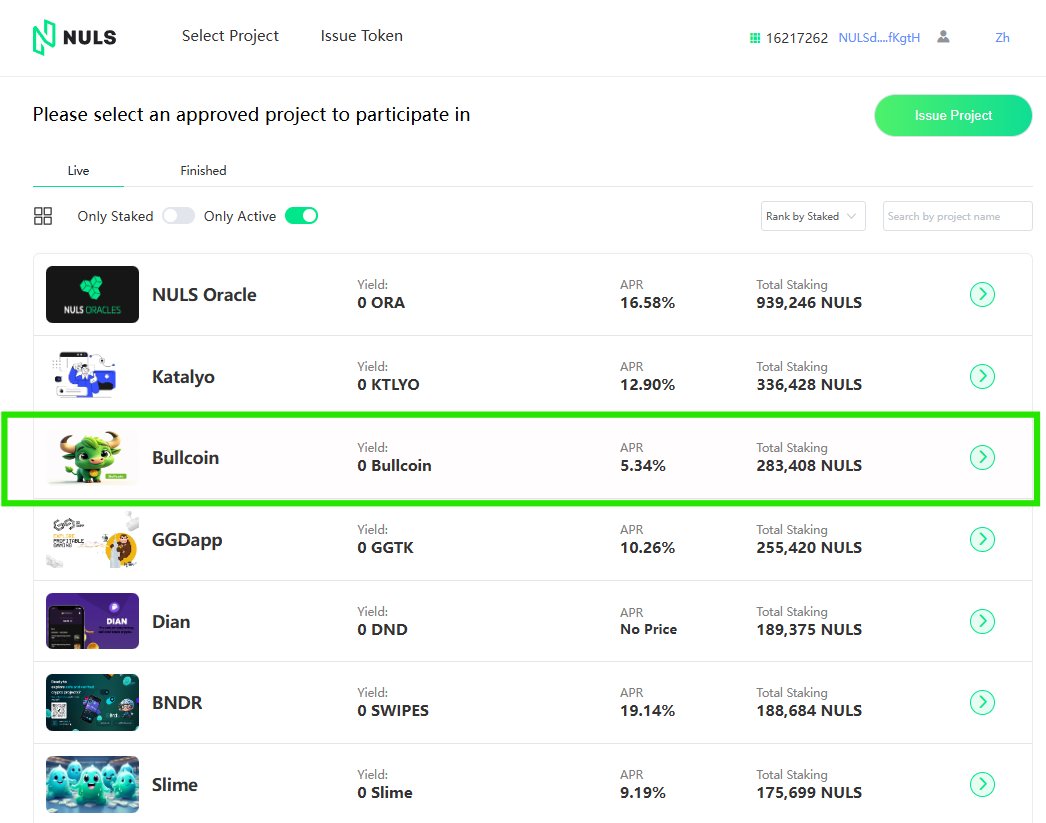Image resolution: width=1046 pixels, height=823 pixels.
Task: Click 336,428 NULS total staking
Action: [x=809, y=385]
